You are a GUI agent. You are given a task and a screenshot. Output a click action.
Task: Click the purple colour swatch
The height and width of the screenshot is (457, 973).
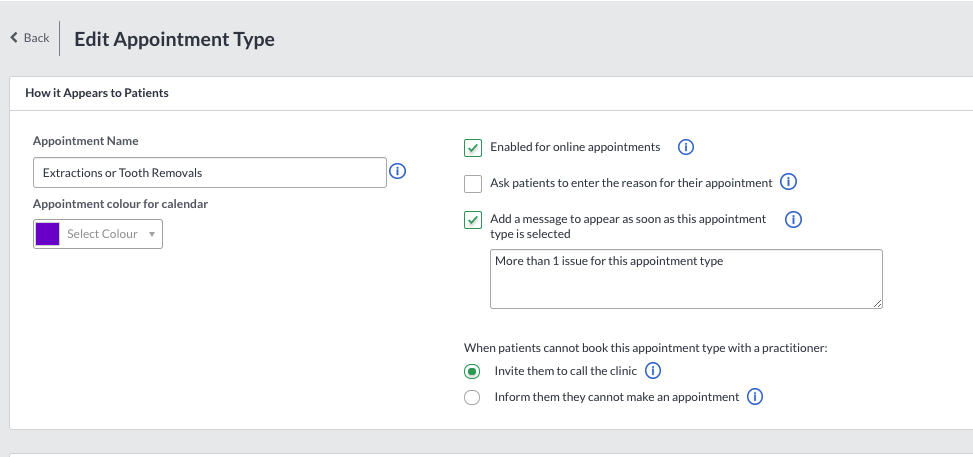[48, 234]
